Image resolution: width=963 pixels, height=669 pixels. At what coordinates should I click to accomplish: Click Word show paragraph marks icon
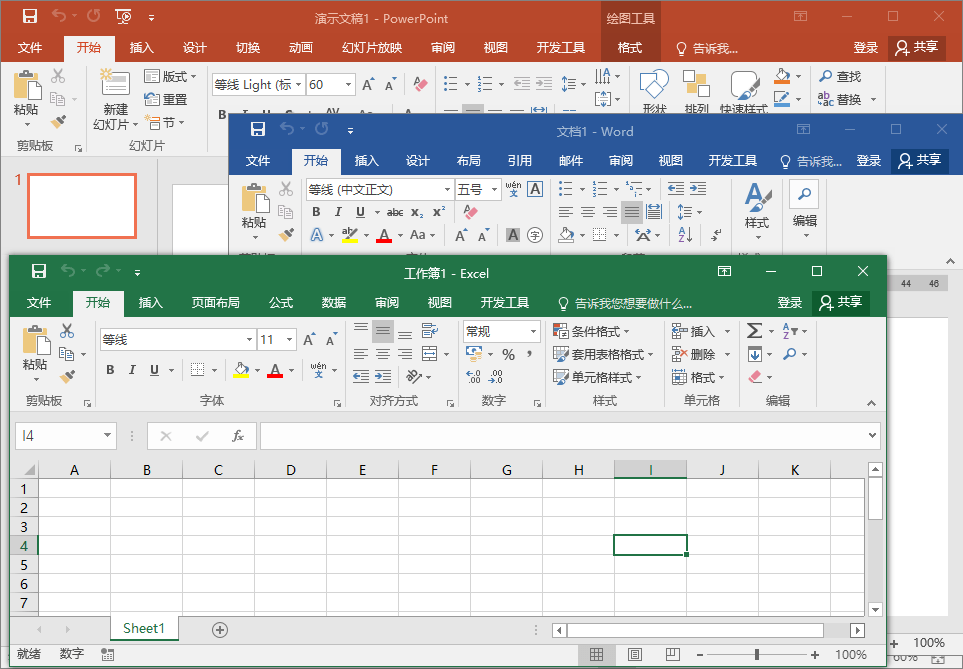[x=716, y=235]
